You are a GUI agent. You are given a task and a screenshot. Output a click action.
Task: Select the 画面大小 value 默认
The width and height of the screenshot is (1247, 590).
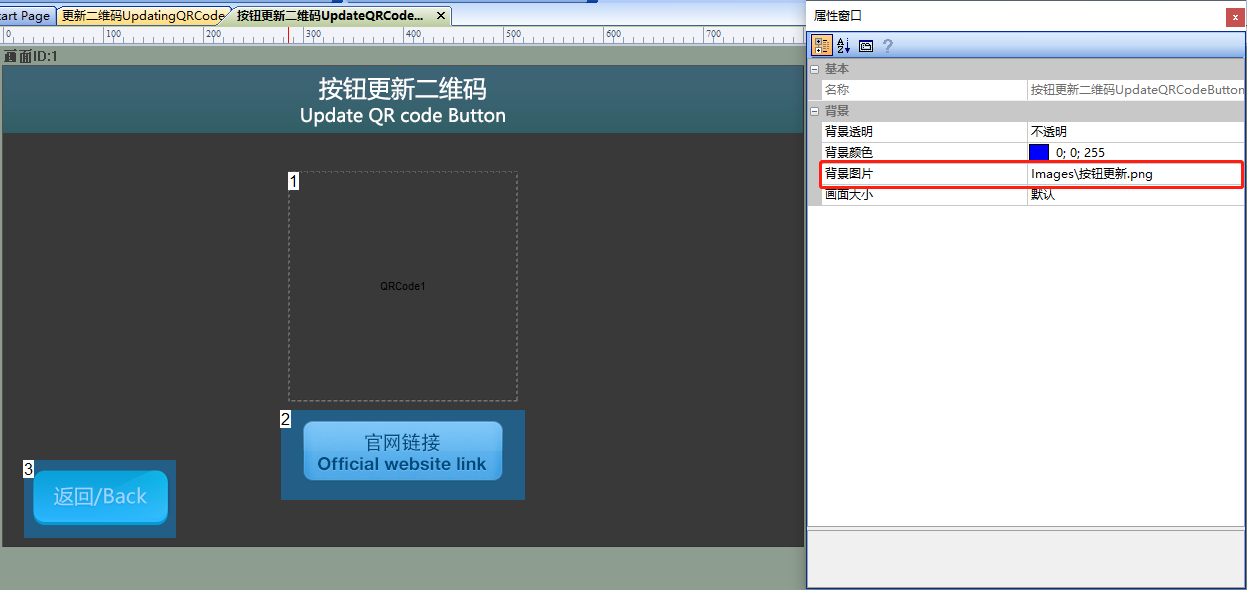pyautogui.click(x=1136, y=194)
